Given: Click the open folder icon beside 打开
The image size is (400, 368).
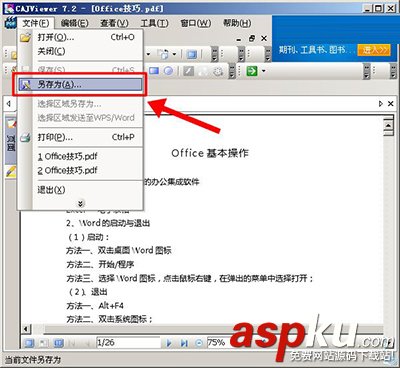Looking at the screenshot, I should 26,37.
